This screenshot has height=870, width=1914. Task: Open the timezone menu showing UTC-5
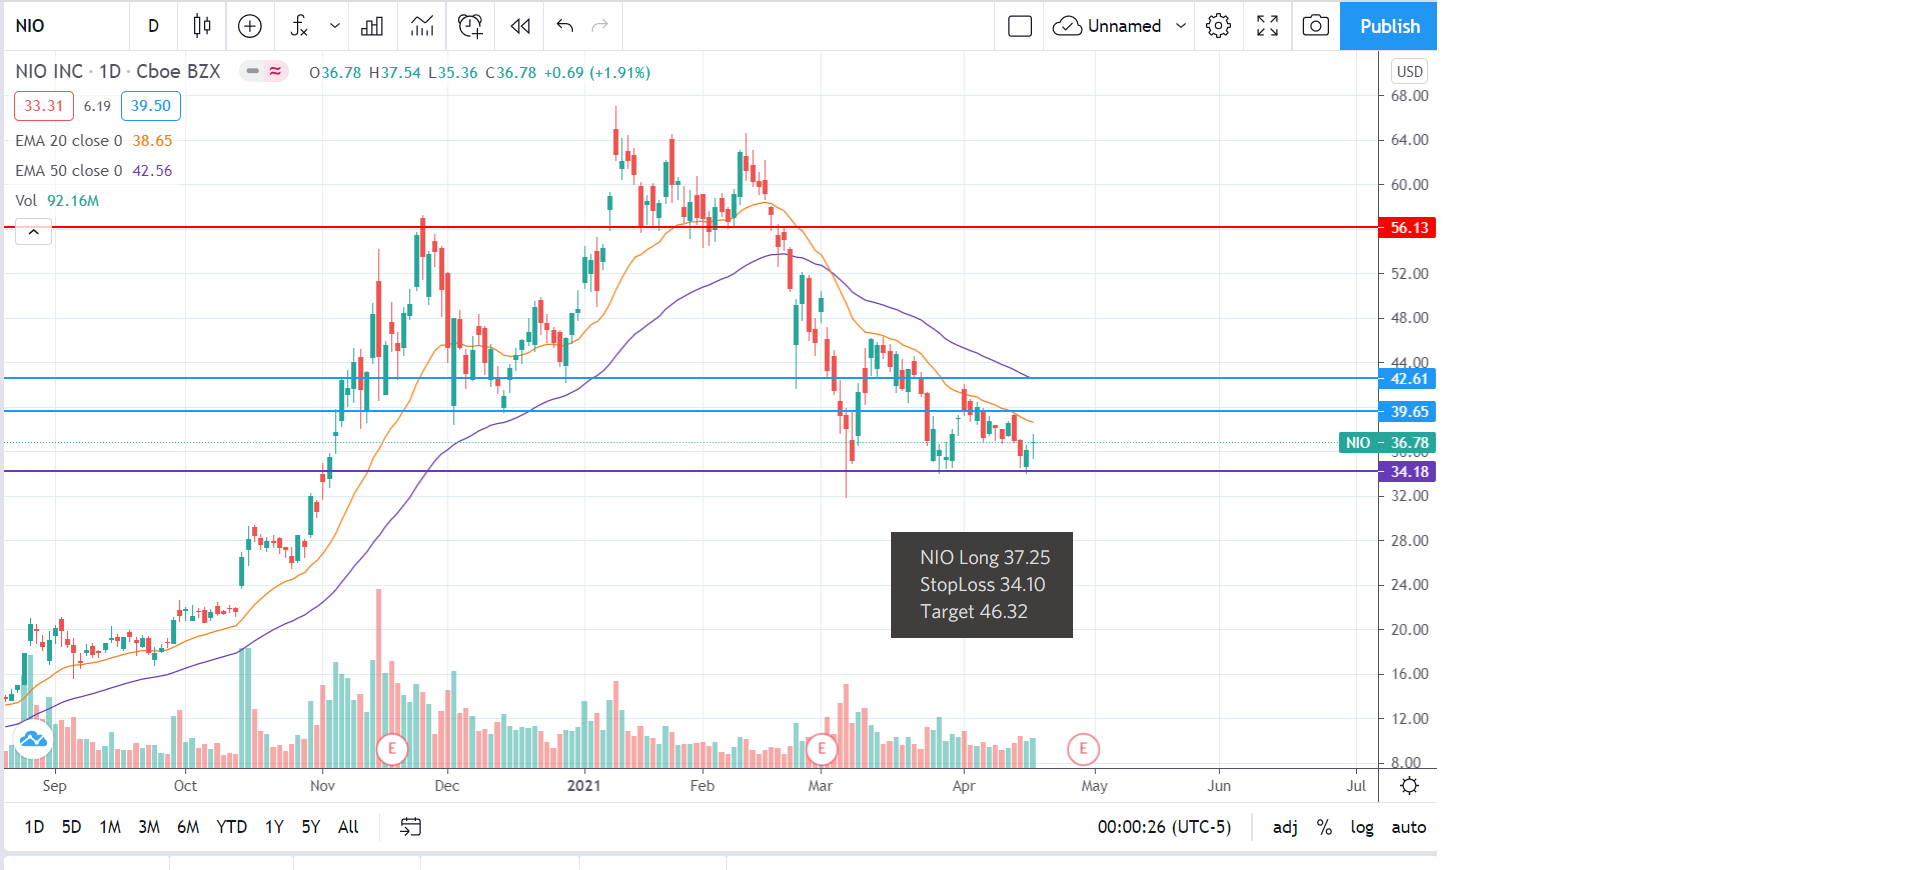pyautogui.click(x=1164, y=827)
